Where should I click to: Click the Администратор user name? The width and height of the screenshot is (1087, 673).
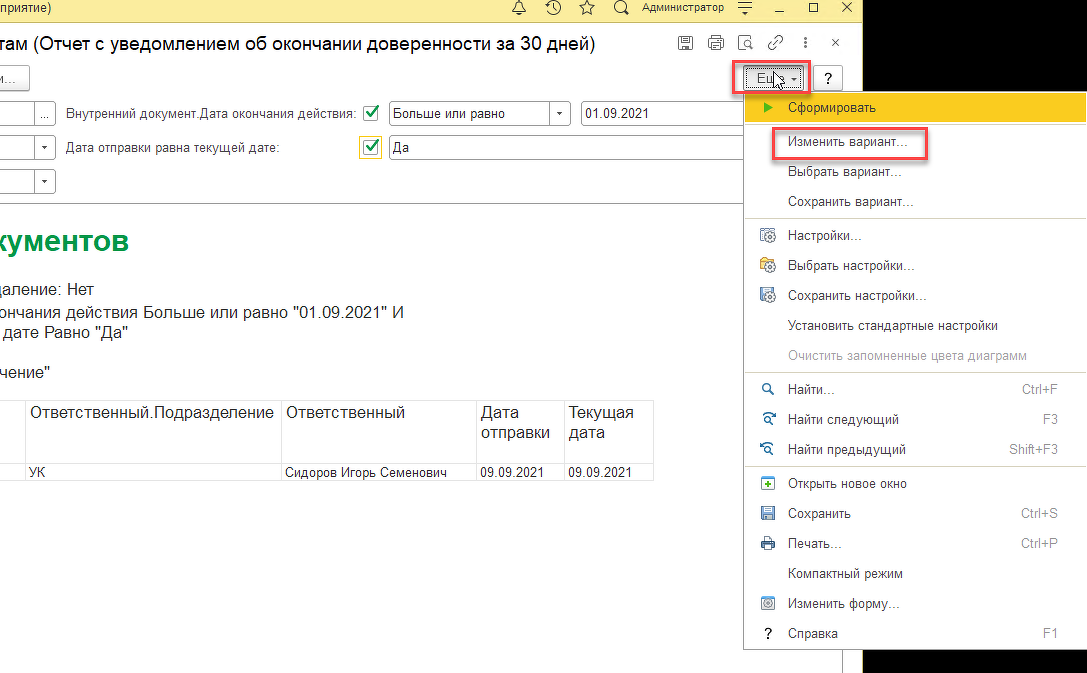coord(683,8)
